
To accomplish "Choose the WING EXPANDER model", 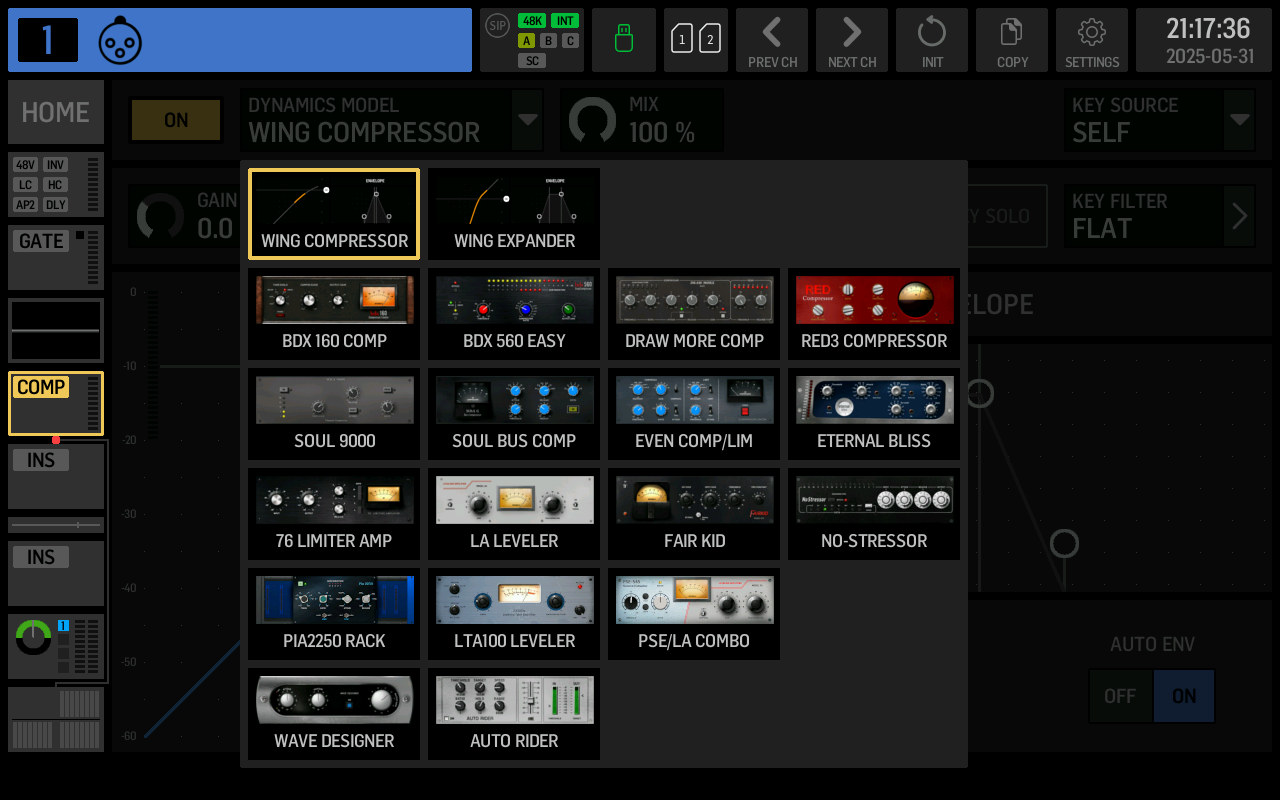I will pyautogui.click(x=514, y=214).
